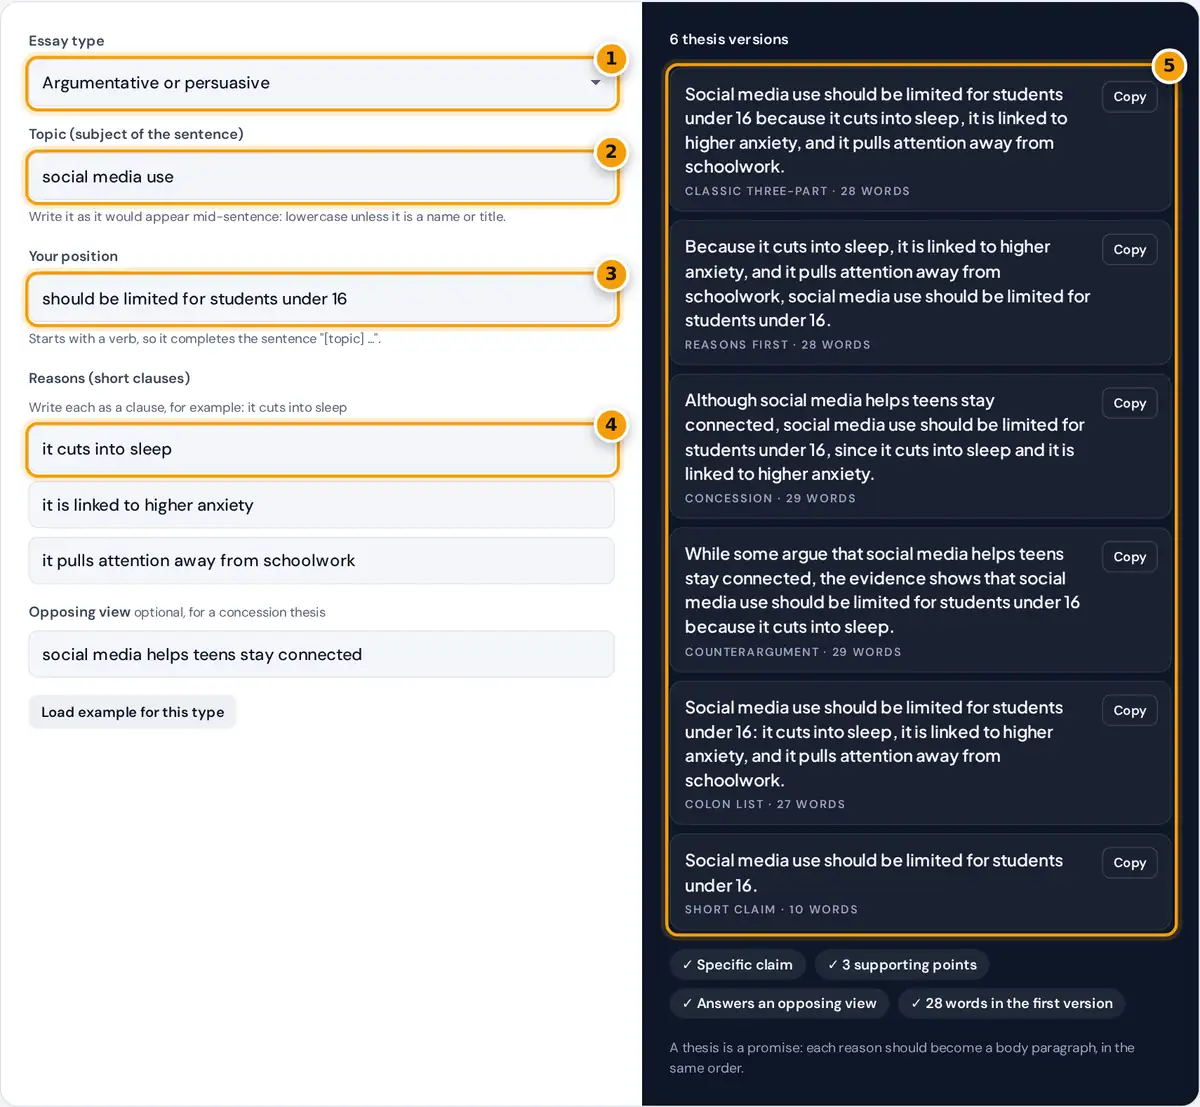The image size is (1200, 1107).
Task: Click the 'COUNTERARGUMENT · 29 WORDS' label
Action: [793, 652]
